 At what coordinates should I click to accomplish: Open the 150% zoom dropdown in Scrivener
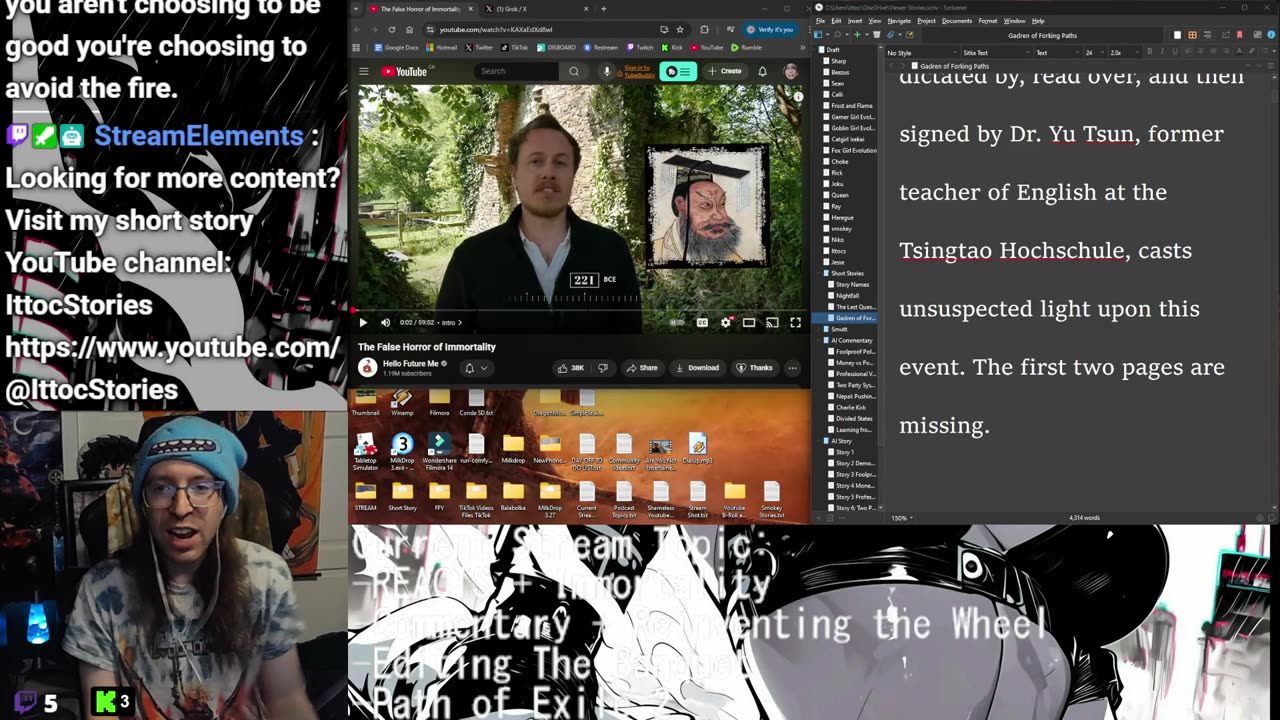click(902, 518)
